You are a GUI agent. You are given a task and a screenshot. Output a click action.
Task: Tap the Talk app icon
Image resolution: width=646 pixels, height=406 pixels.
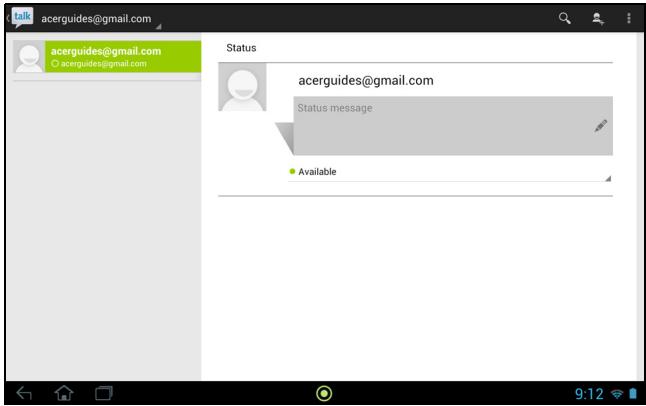pos(22,18)
